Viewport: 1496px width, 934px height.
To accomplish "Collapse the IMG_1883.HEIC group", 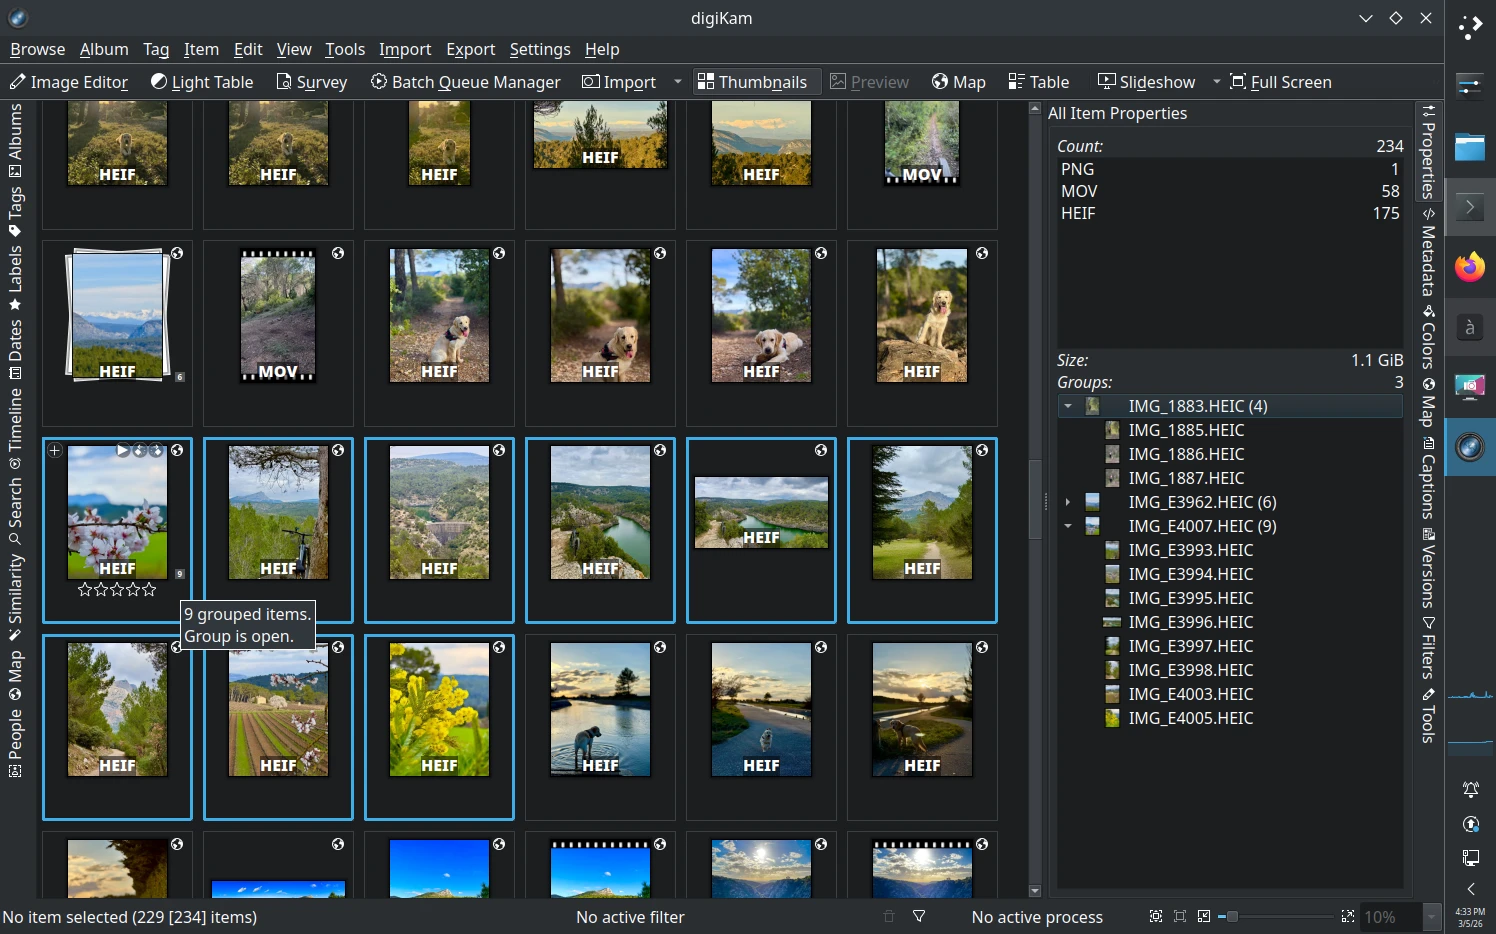I will click(1067, 406).
